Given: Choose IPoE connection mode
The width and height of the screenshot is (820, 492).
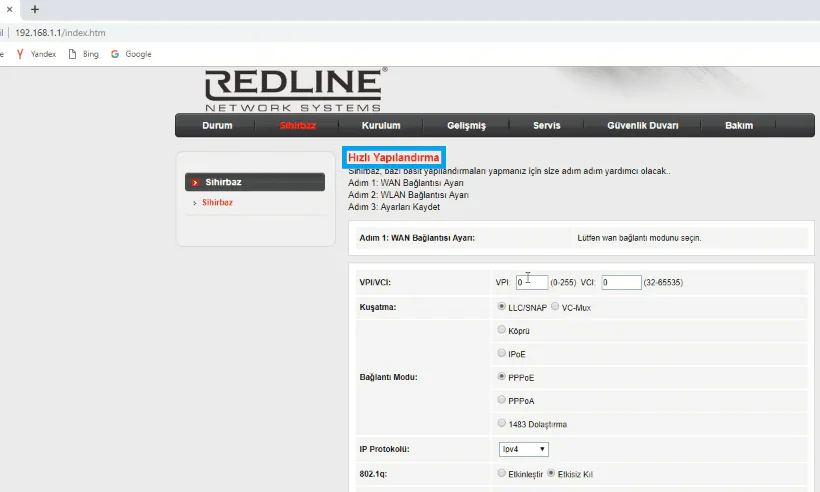Looking at the screenshot, I should (x=502, y=353).
